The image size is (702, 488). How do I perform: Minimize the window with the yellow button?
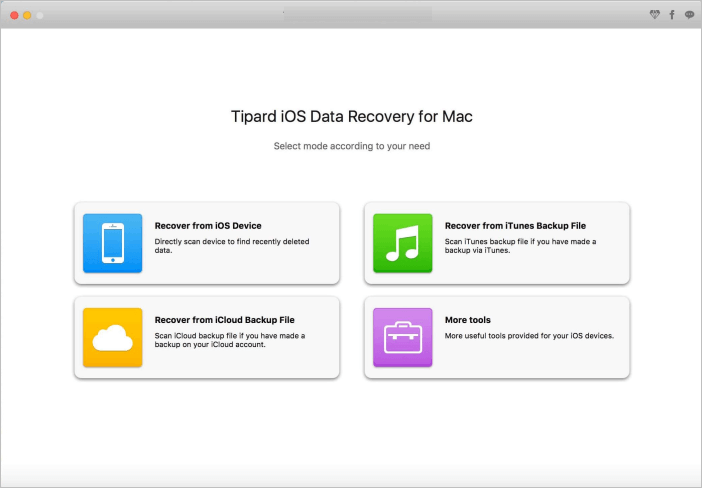point(27,15)
